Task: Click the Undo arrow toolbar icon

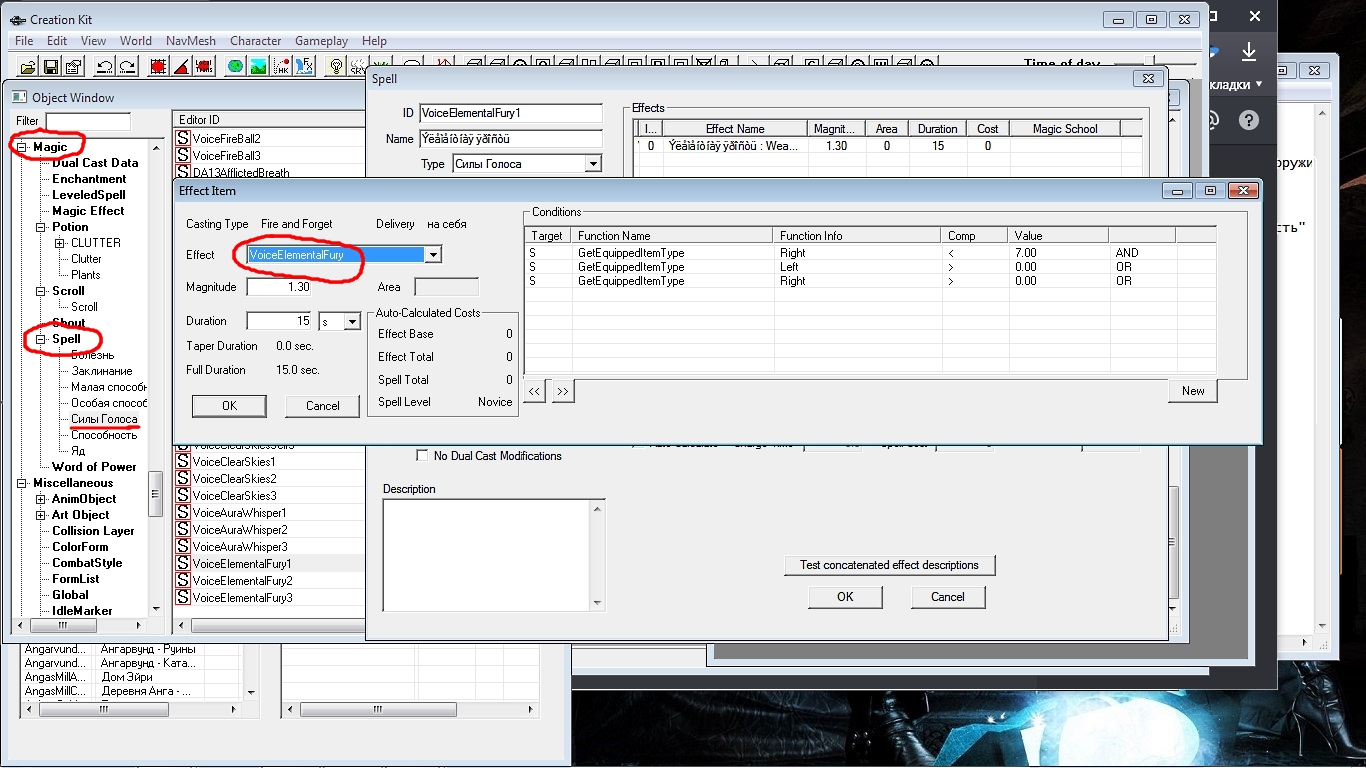Action: [x=104, y=67]
